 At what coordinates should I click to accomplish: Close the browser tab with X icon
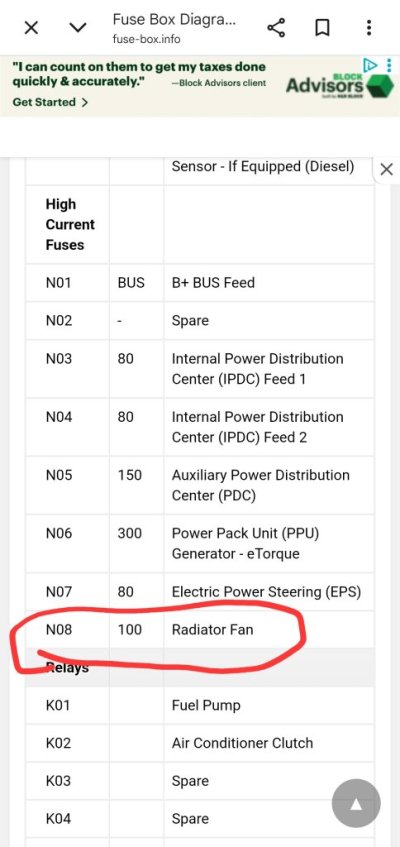point(32,28)
